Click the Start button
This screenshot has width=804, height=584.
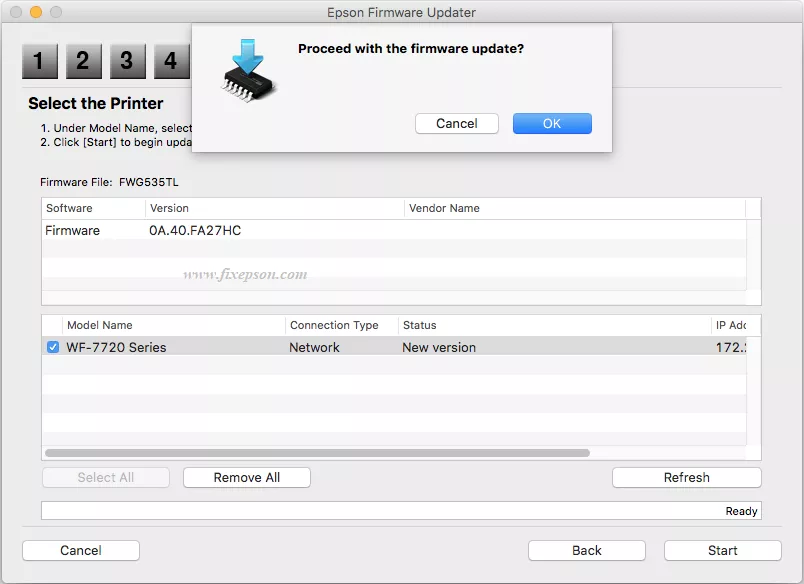click(x=722, y=551)
